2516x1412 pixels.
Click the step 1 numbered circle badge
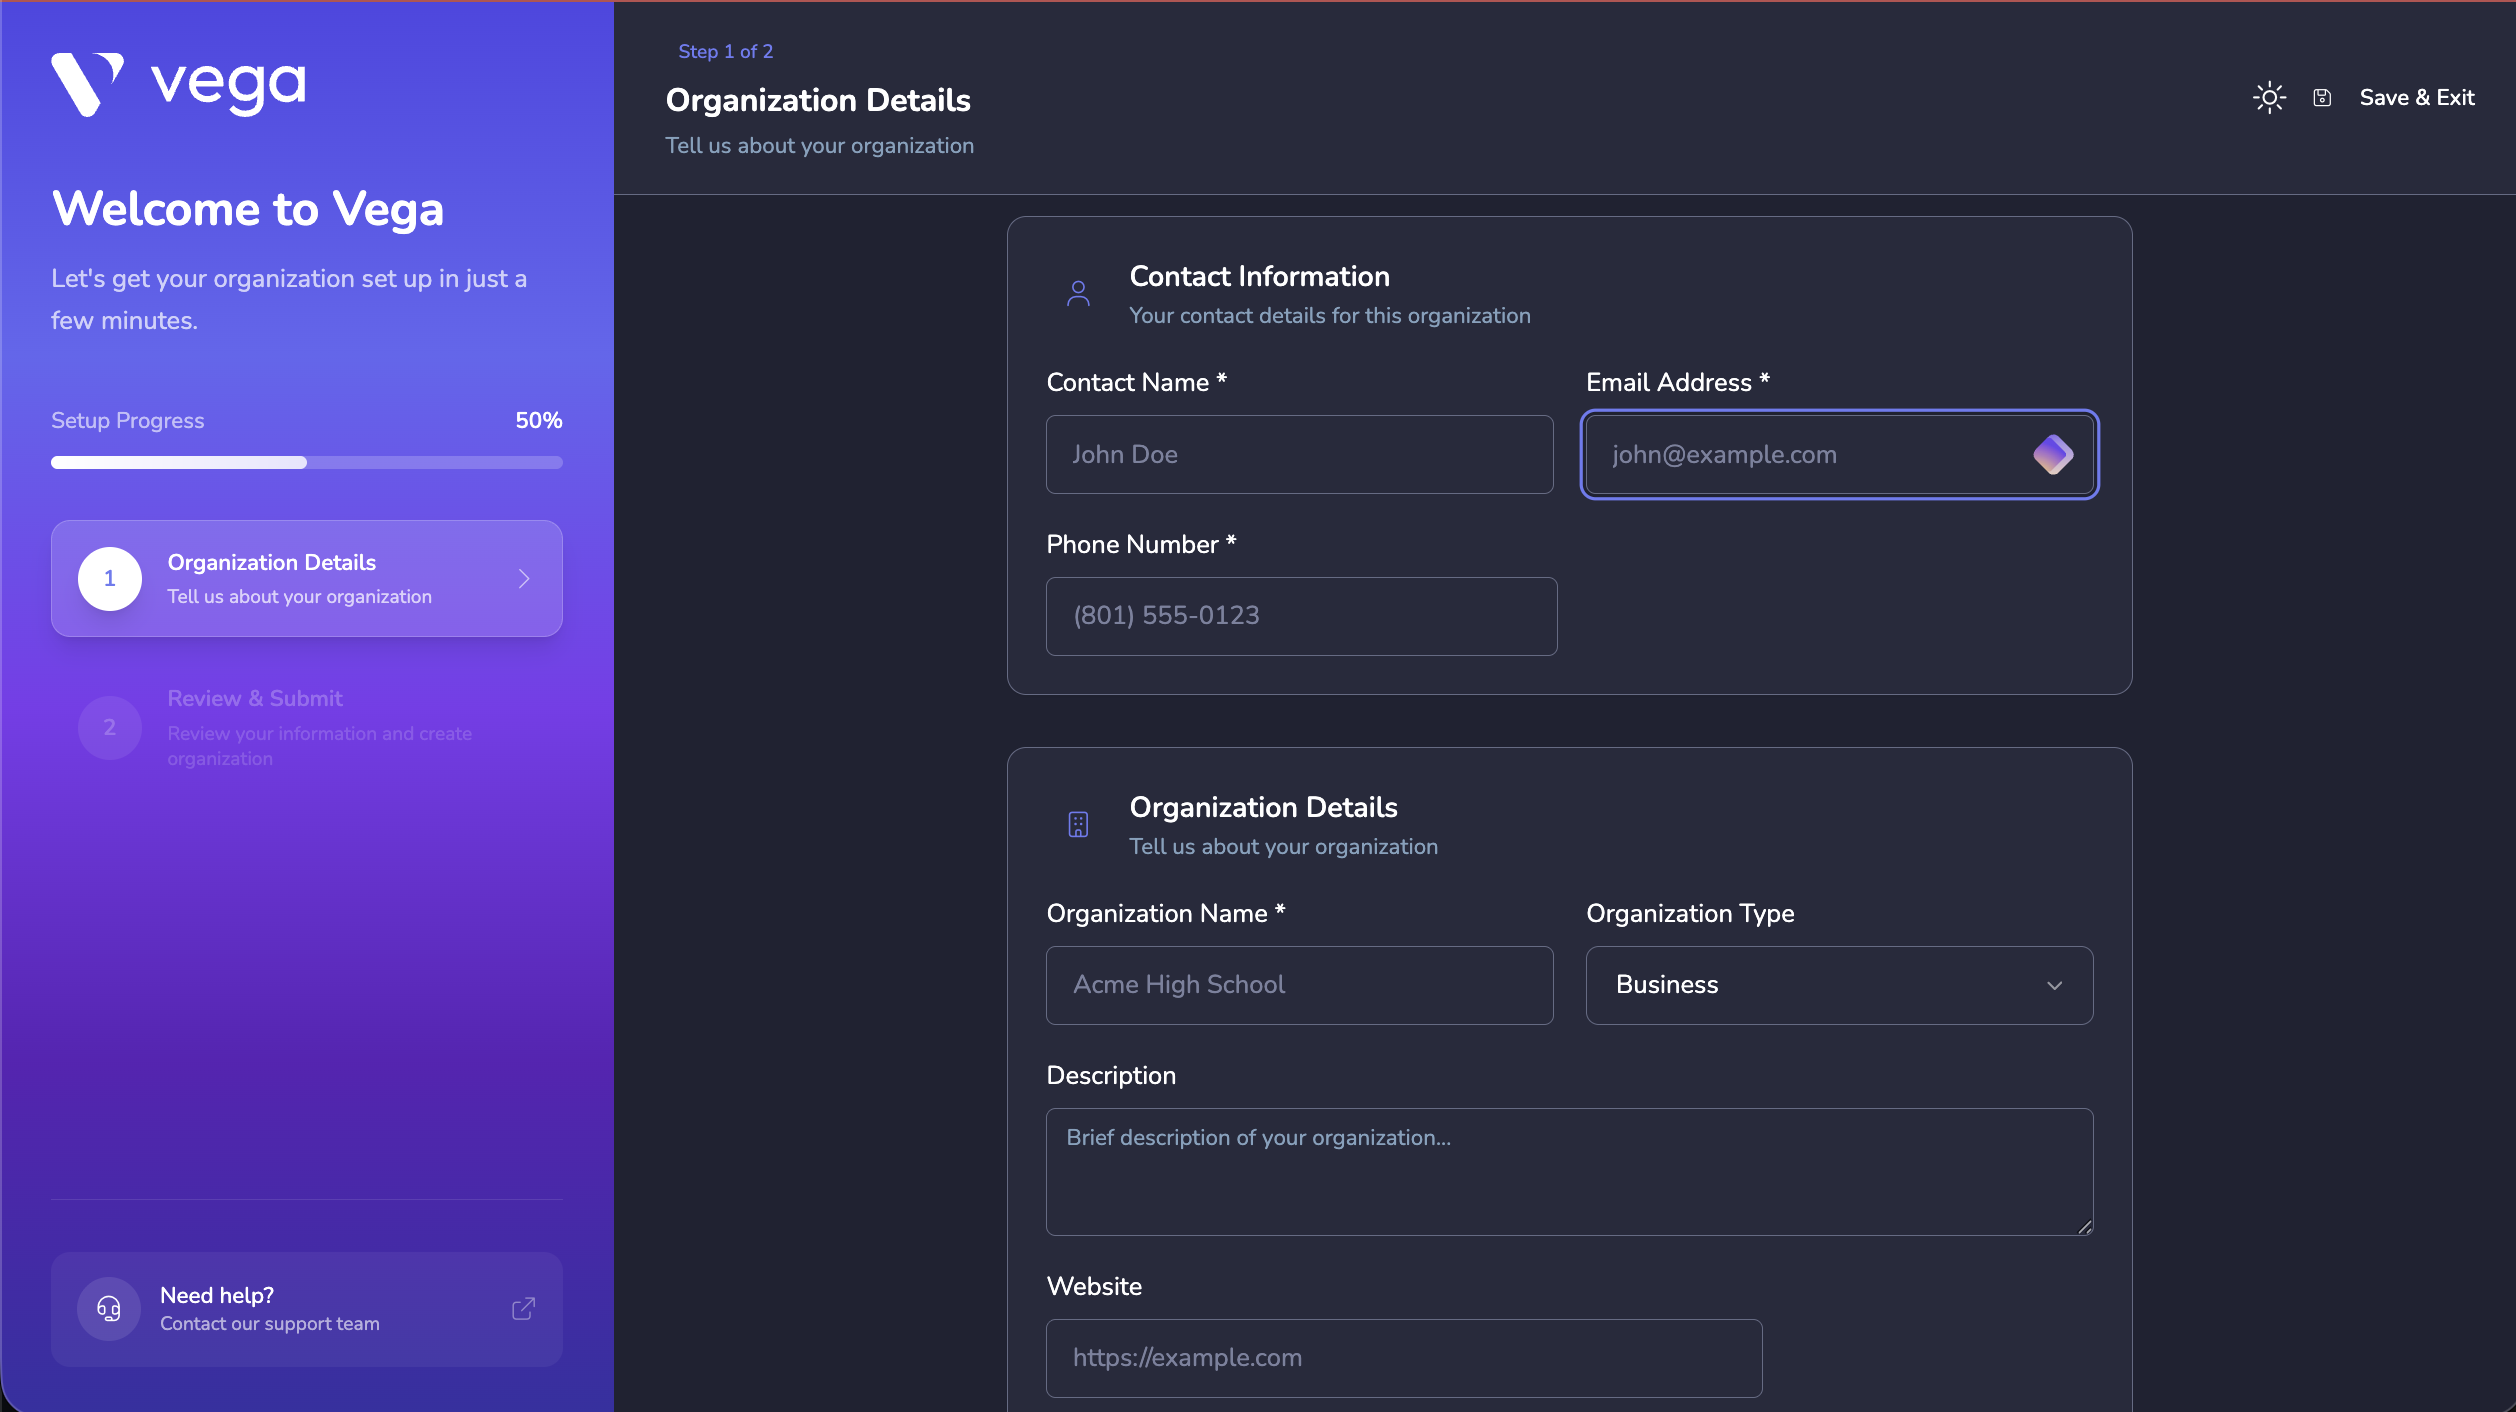click(109, 578)
